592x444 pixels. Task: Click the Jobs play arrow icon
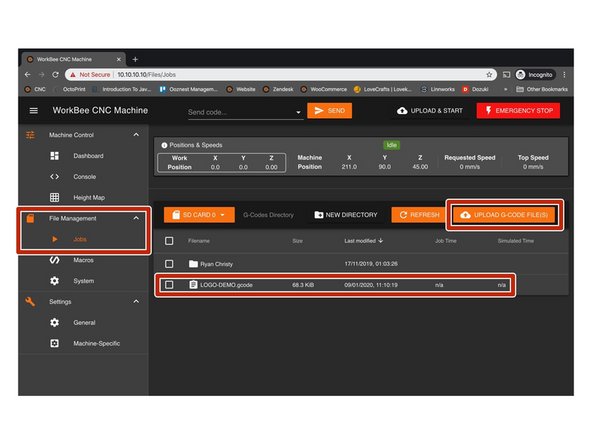55,239
